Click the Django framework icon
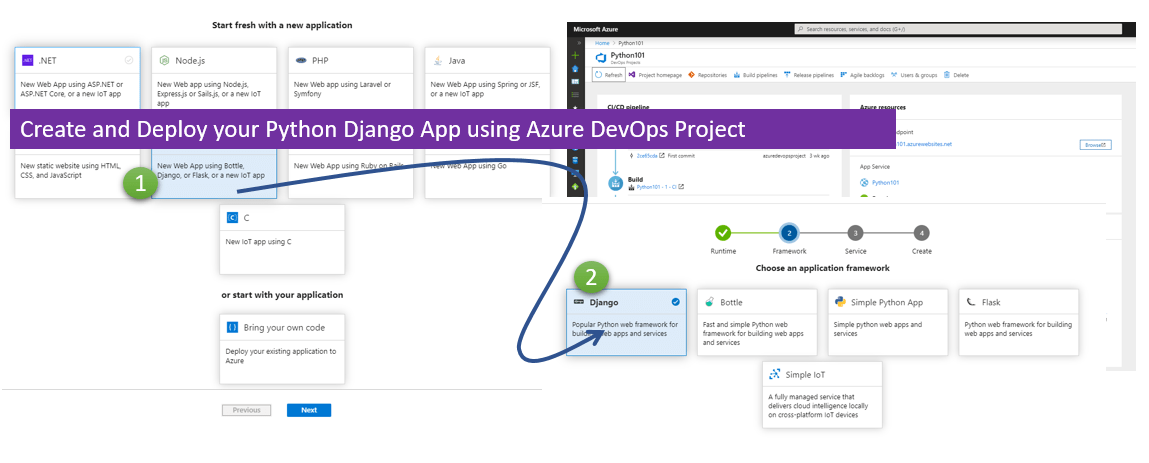 pyautogui.click(x=579, y=302)
